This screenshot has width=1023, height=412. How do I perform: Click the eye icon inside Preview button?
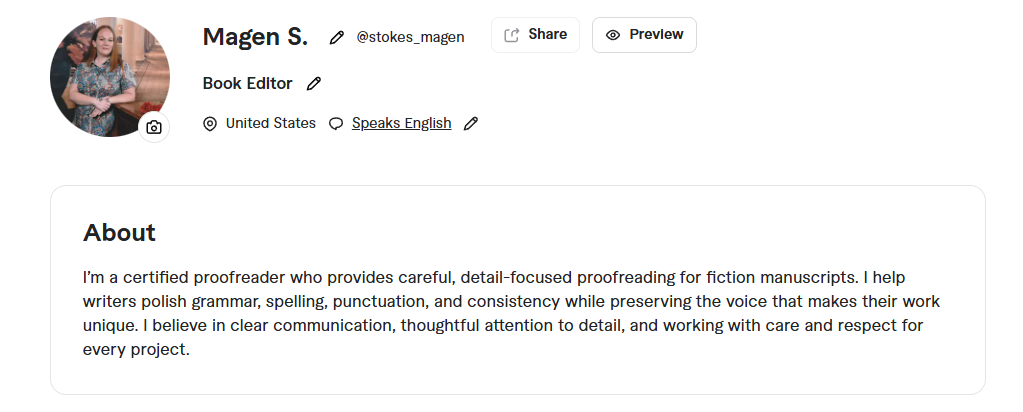613,35
